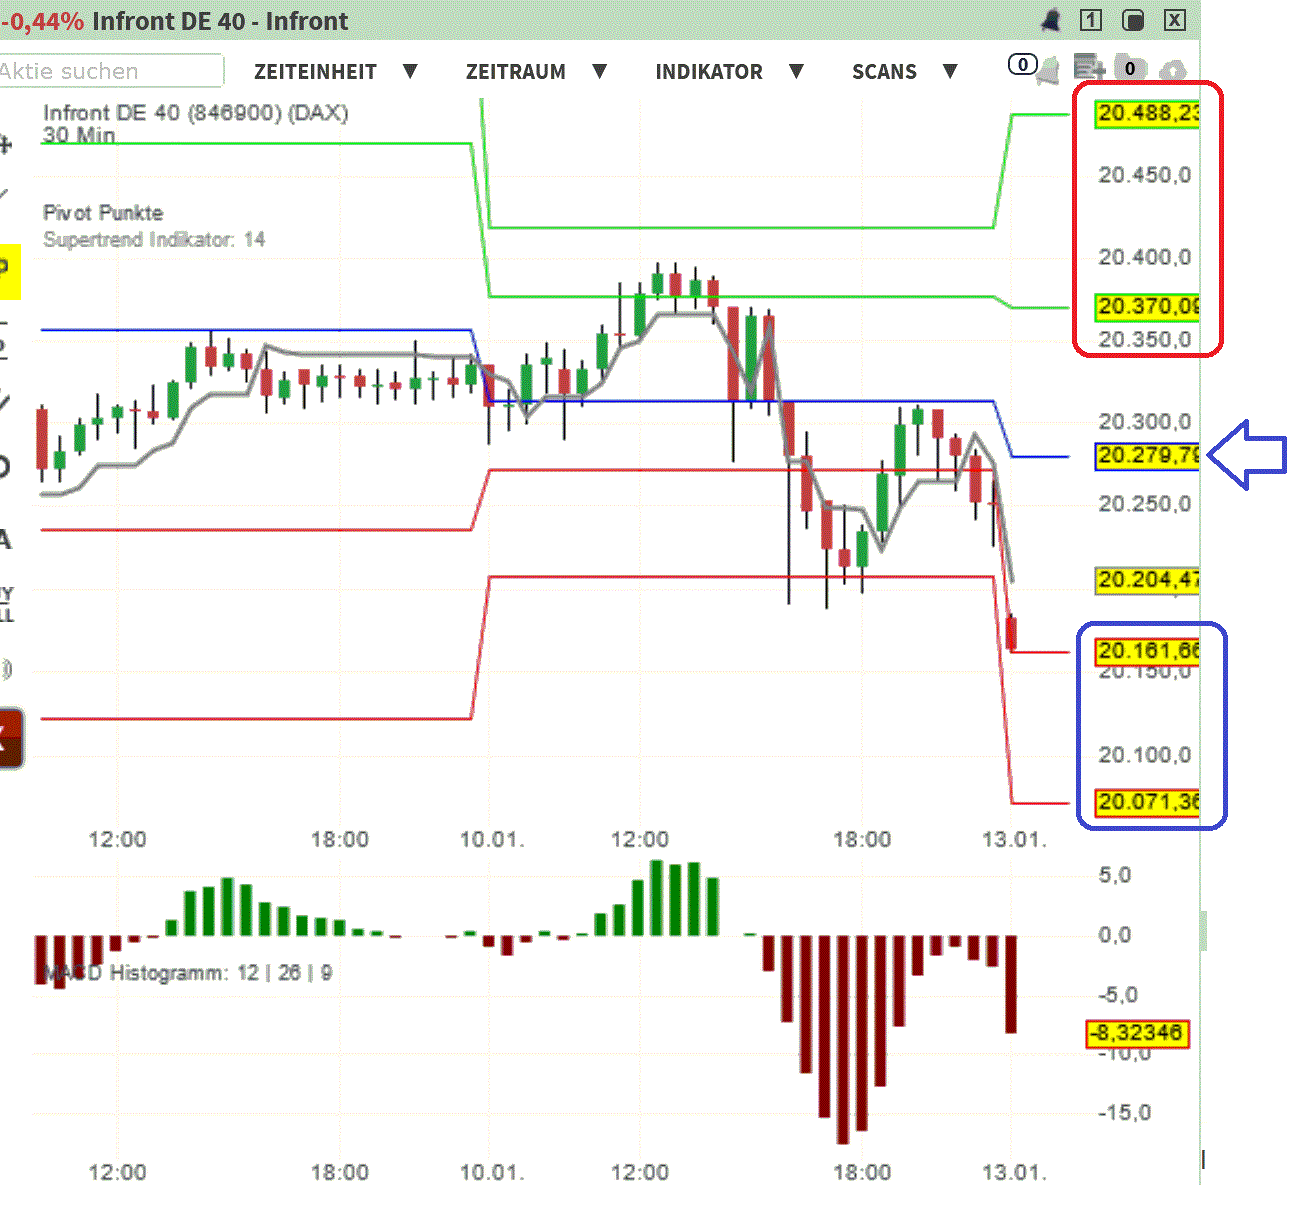Viewport: 1306px width, 1223px height.
Task: Open the INDIKATOR dropdown arrow
Action: 797,71
